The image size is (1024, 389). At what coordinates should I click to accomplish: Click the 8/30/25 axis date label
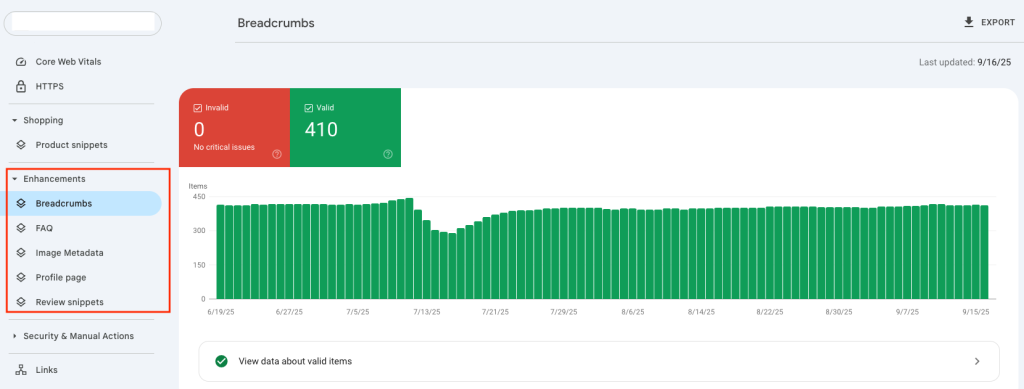pos(839,312)
